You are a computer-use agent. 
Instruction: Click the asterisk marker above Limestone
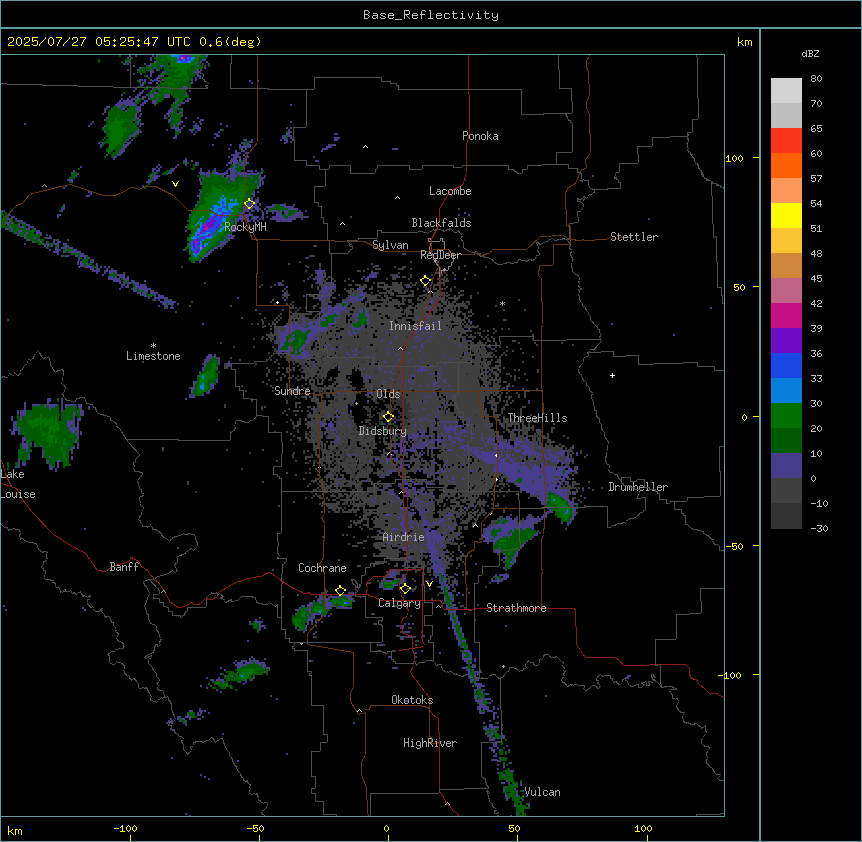coord(153,346)
